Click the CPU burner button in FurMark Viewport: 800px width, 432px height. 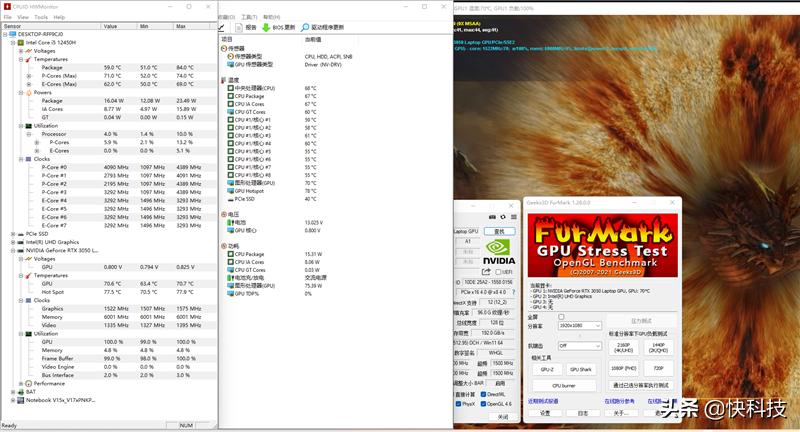click(x=564, y=386)
